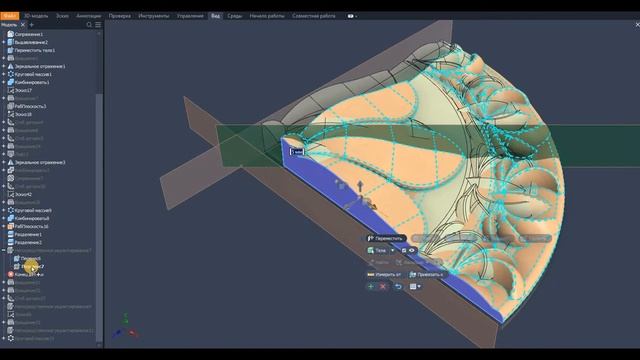
Task: Open the ribbon display options dropdown
Action: point(352,16)
